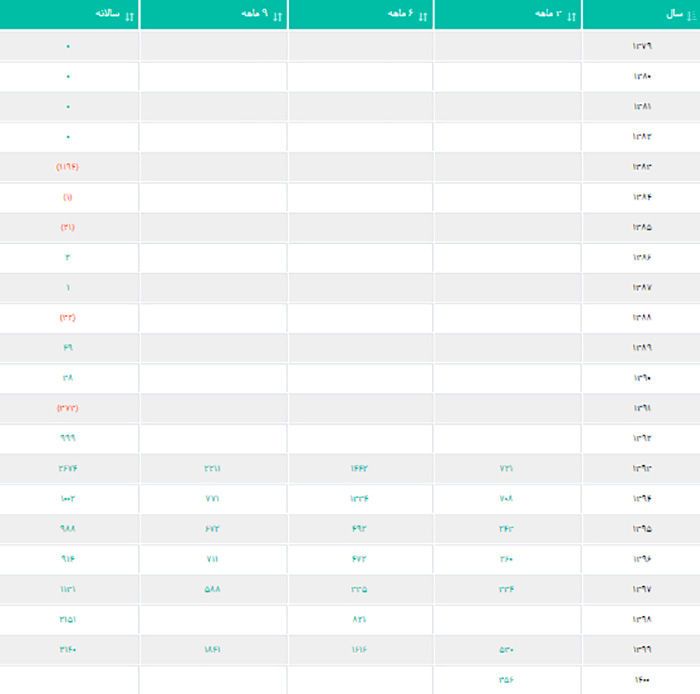Screen dimensions: 700x694
Task: Select the year 1400 cell in the last row
Action: [641, 680]
